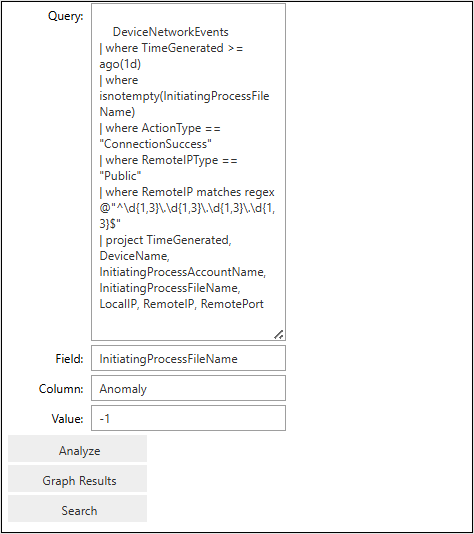Viewport: 474px width, 534px height.
Task: Select the Column input with Anomaly
Action: point(188,388)
